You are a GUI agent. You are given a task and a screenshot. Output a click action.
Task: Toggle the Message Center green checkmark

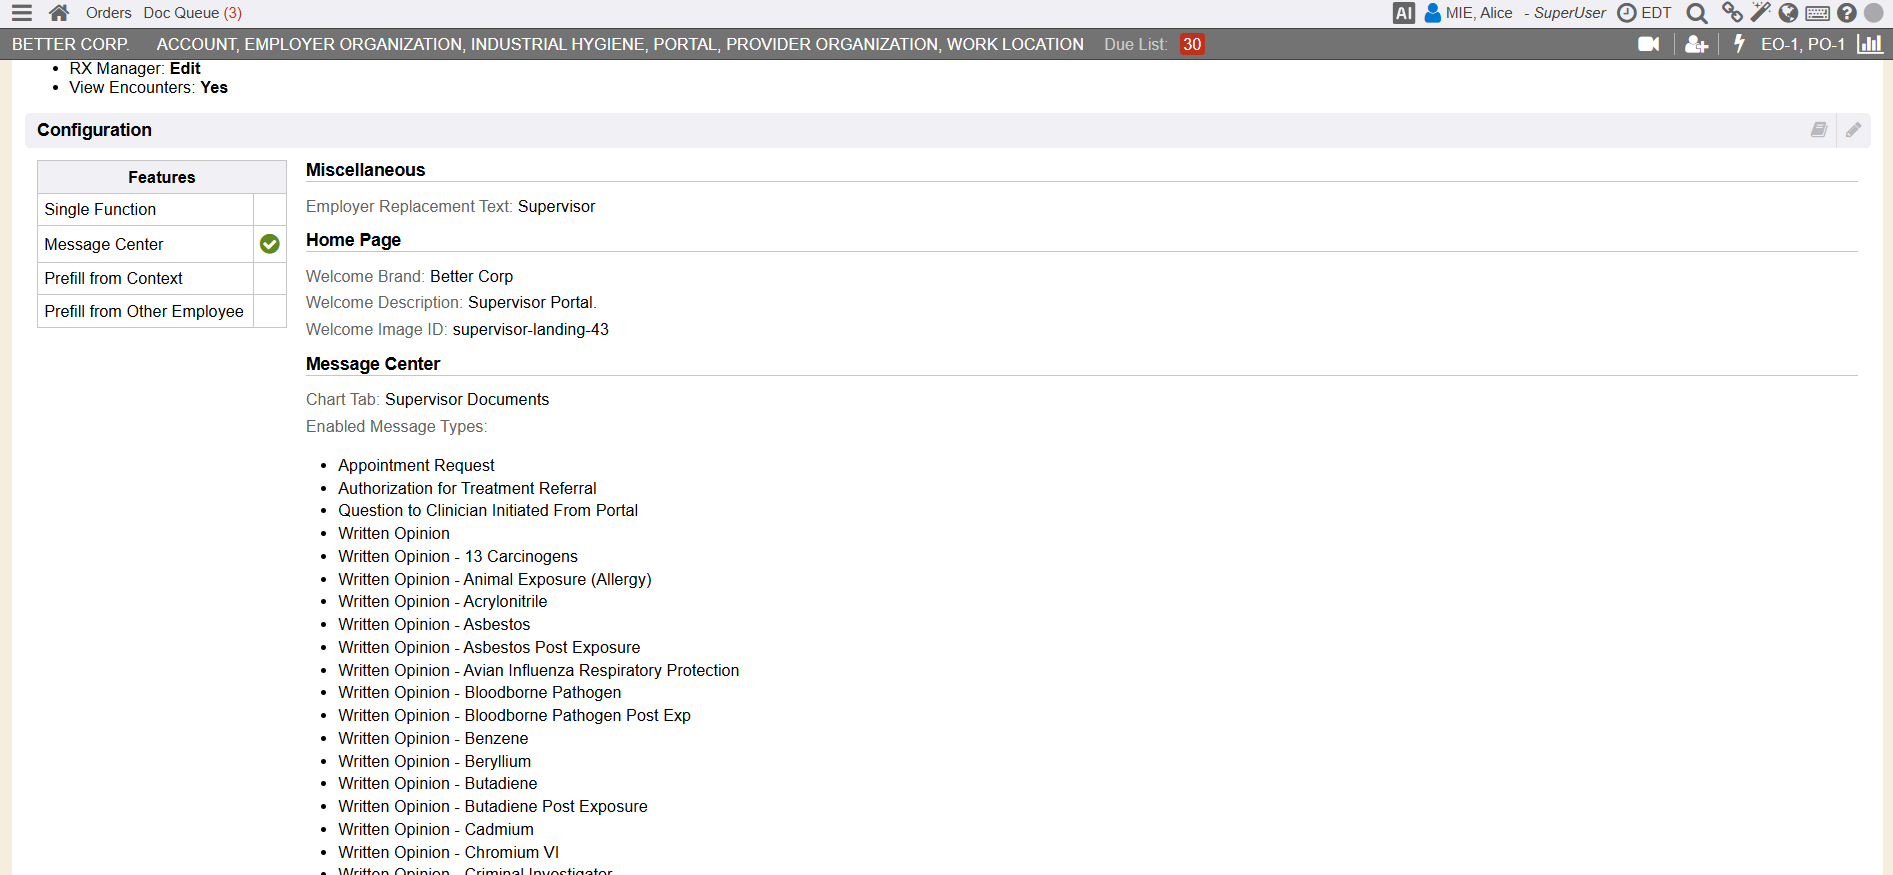click(269, 244)
